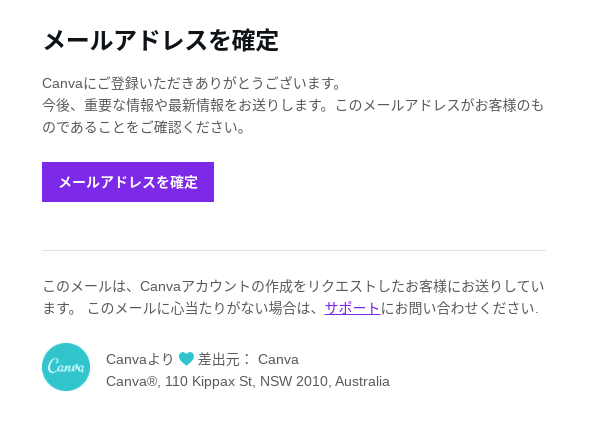Click the line beginning このメールは、Canvaアカウント
Viewport: 593px width, 443px height.
(293, 286)
